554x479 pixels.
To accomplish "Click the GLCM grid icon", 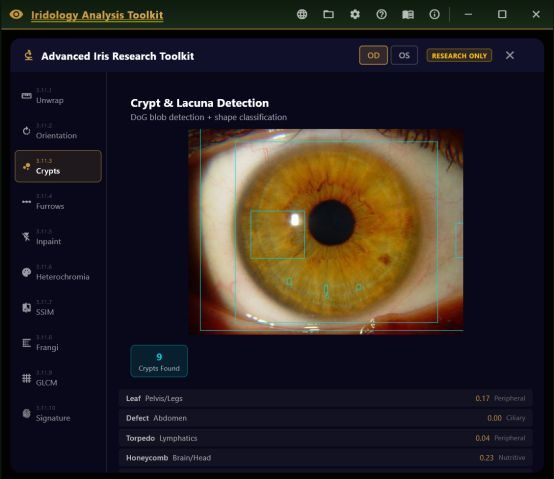I will point(26,378).
